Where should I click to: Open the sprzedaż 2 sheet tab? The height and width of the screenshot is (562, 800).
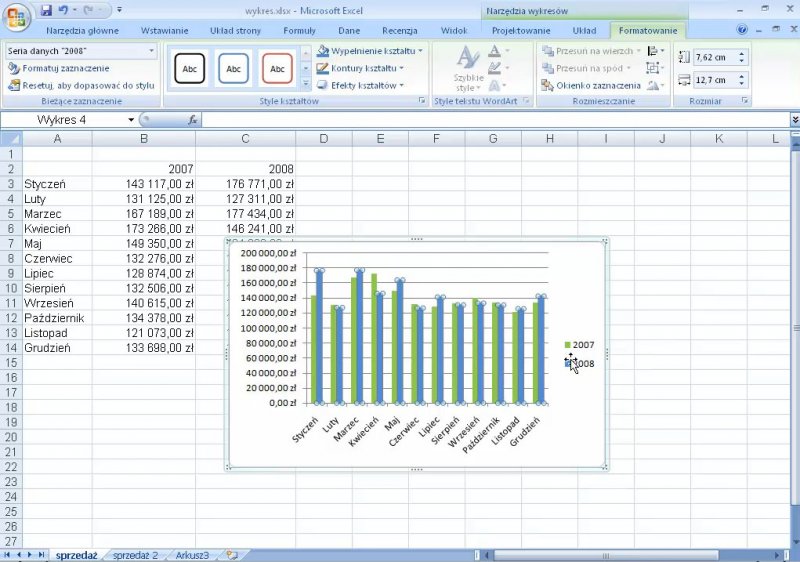point(135,554)
